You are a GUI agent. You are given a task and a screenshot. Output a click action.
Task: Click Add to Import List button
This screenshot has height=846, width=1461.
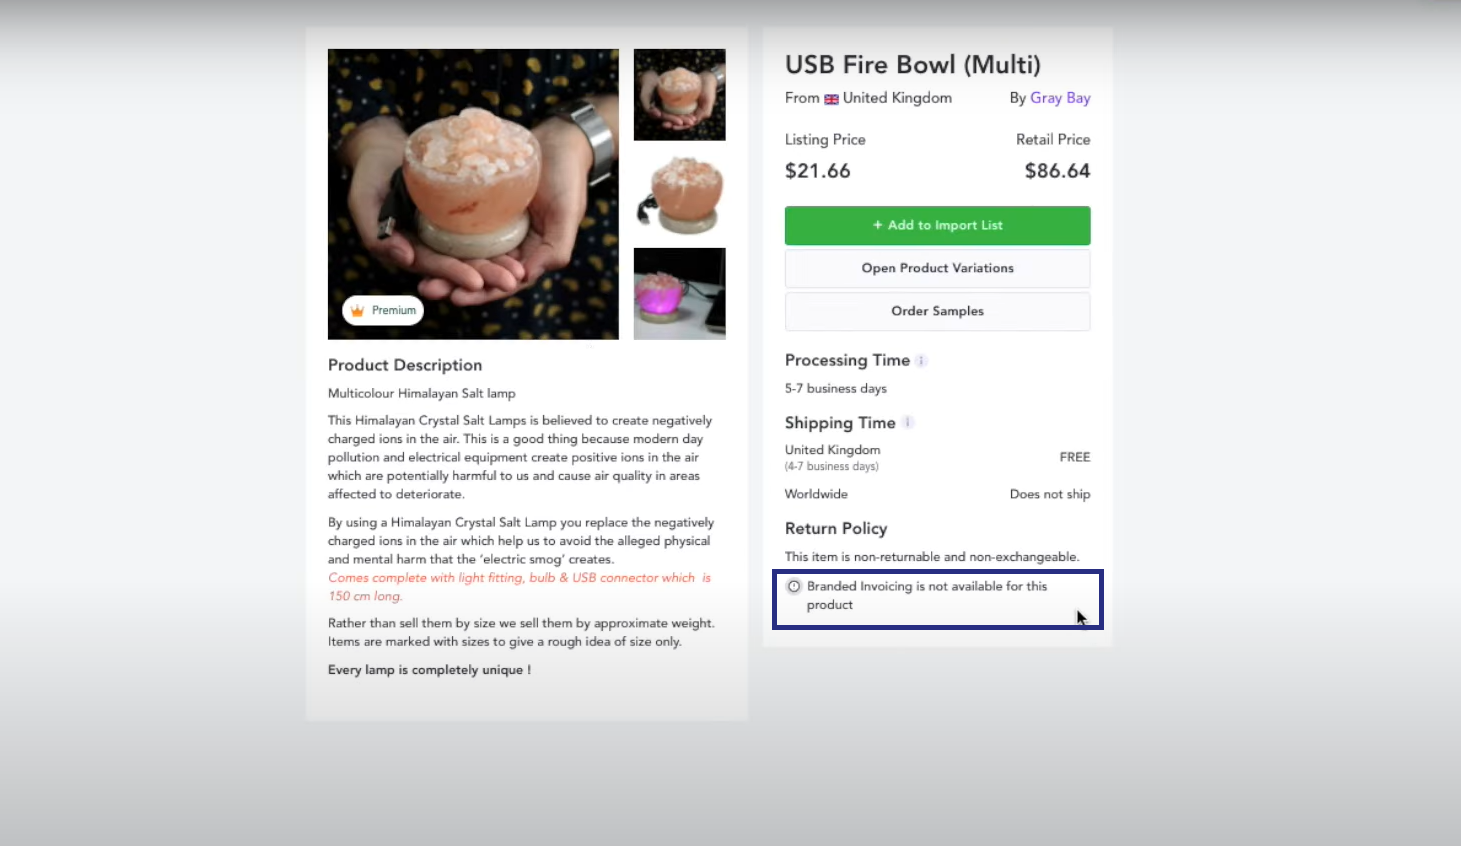point(938,225)
